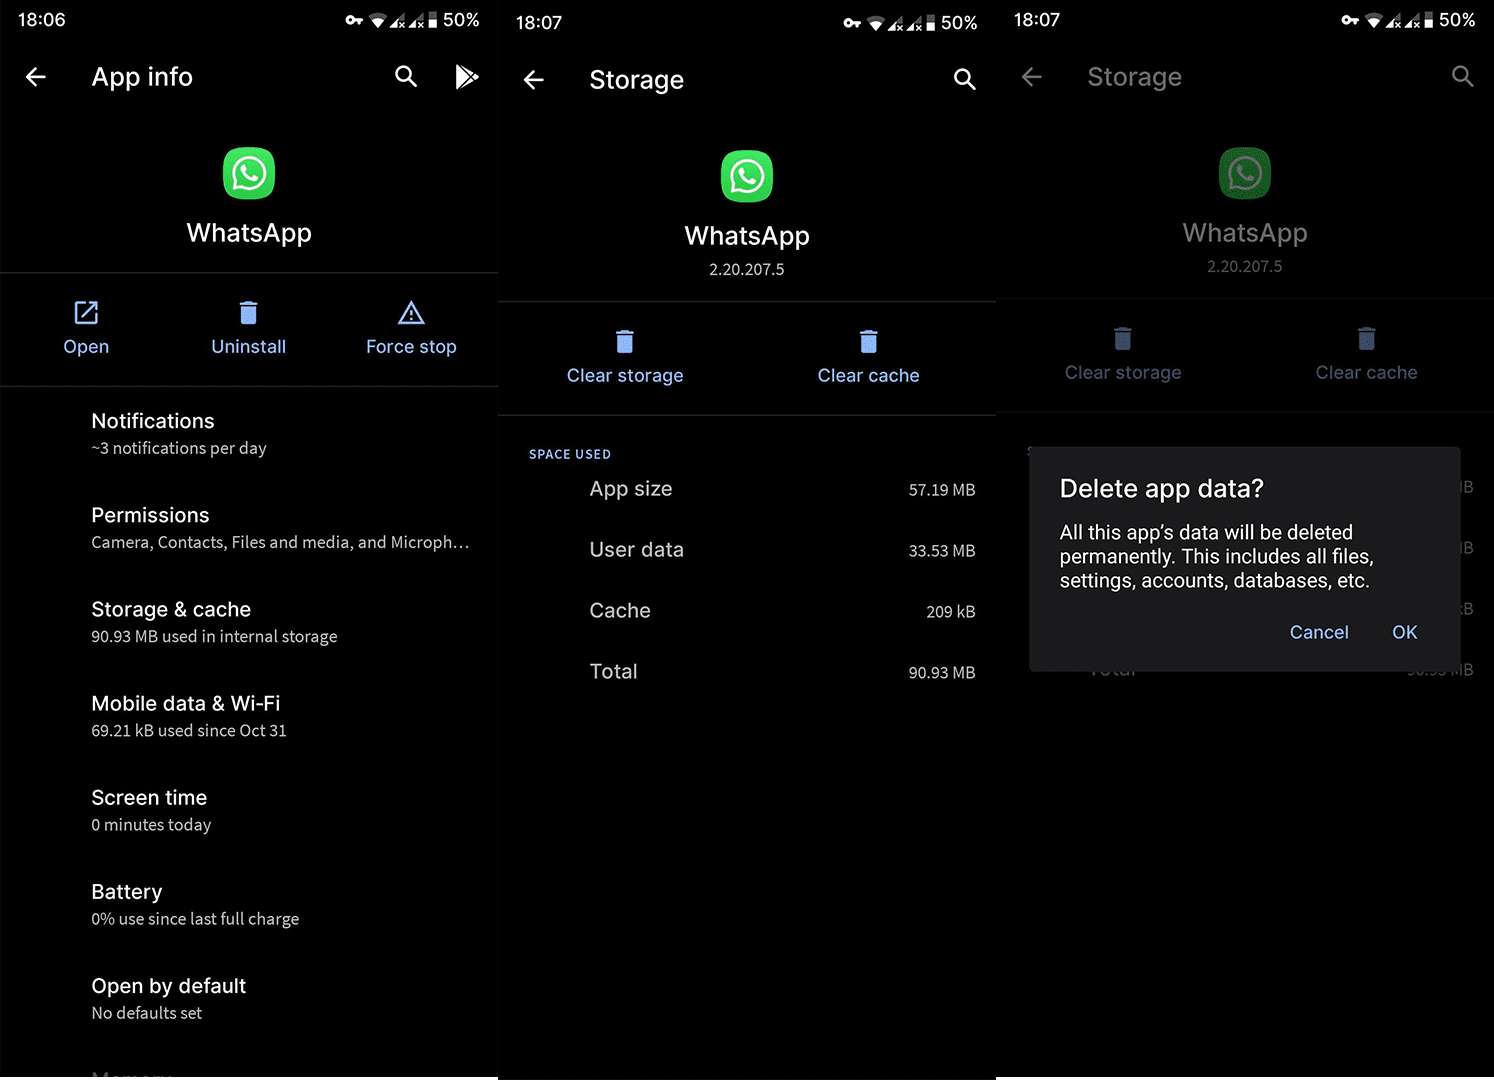Tap the Clear storage button label
Viewport: 1494px width, 1080px height.
624,375
